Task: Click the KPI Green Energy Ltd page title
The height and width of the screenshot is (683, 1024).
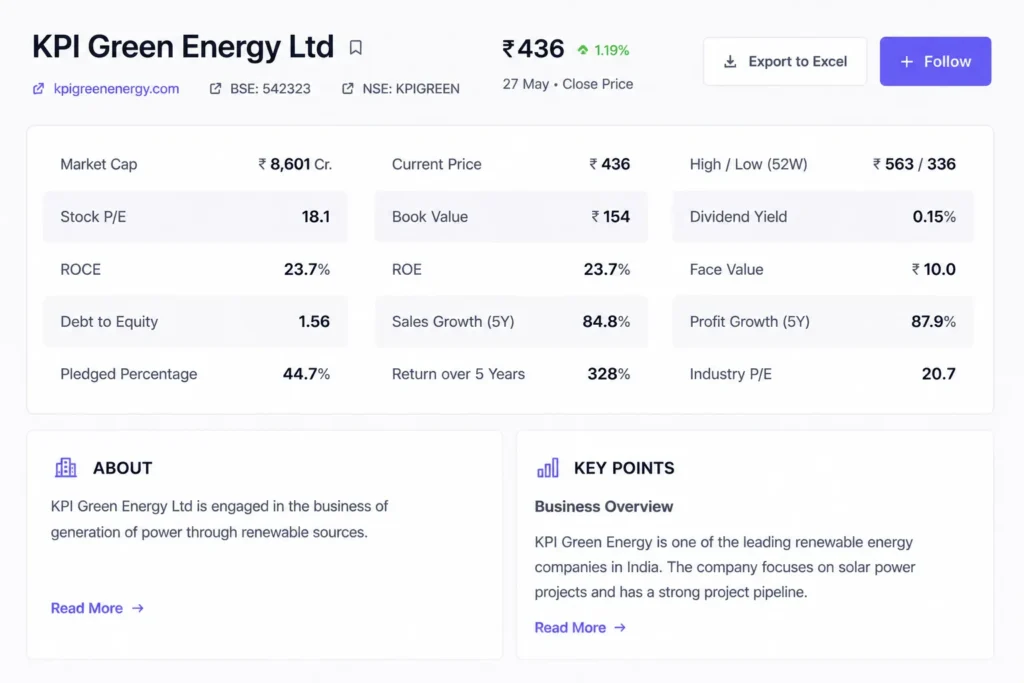Action: 183,47
